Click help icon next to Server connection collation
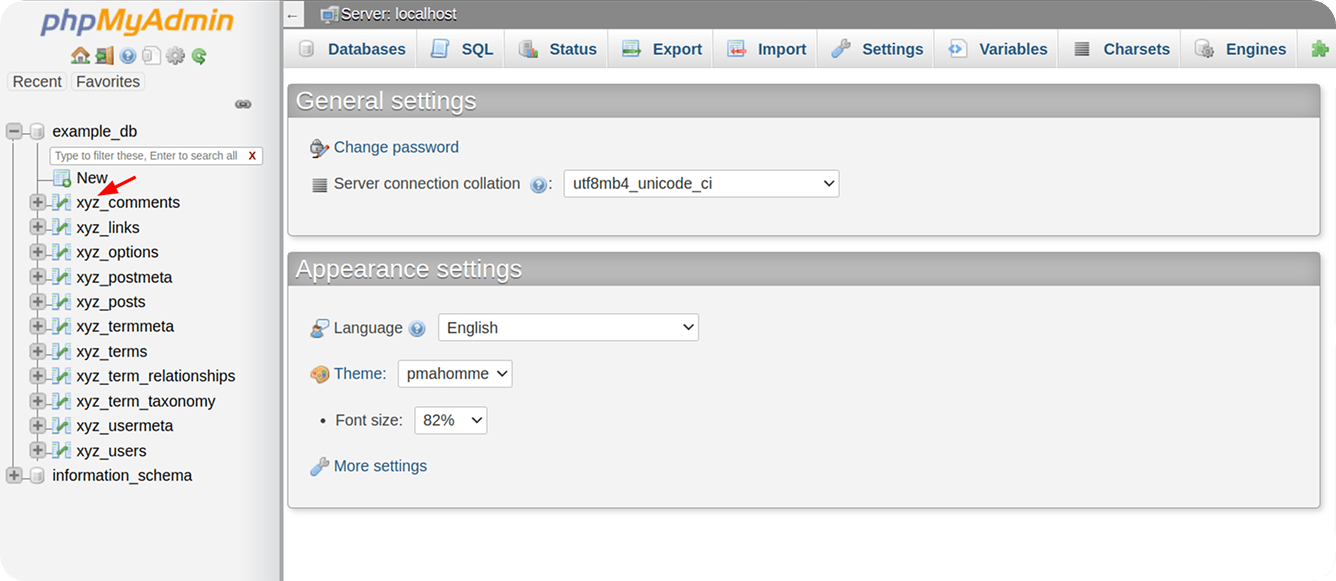The width and height of the screenshot is (1336, 581). pyautogui.click(x=538, y=185)
